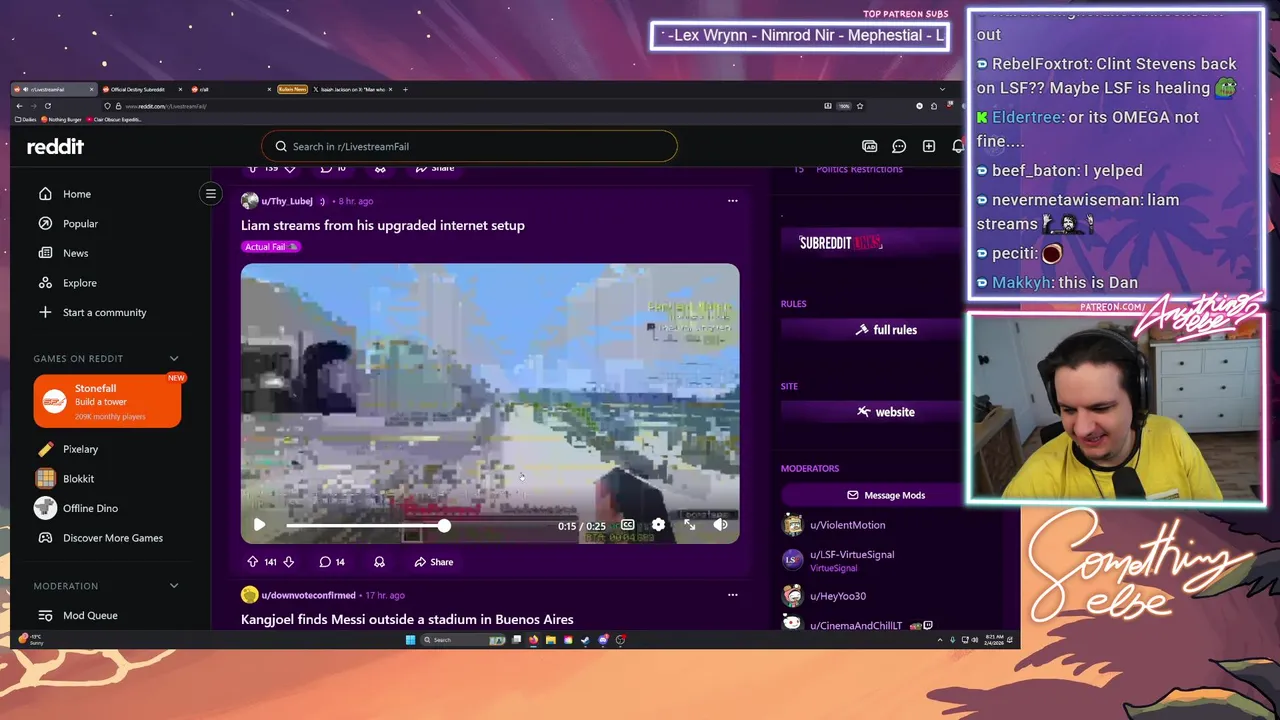Give an award to Liam post
This screenshot has height=720, width=1280.
click(379, 562)
